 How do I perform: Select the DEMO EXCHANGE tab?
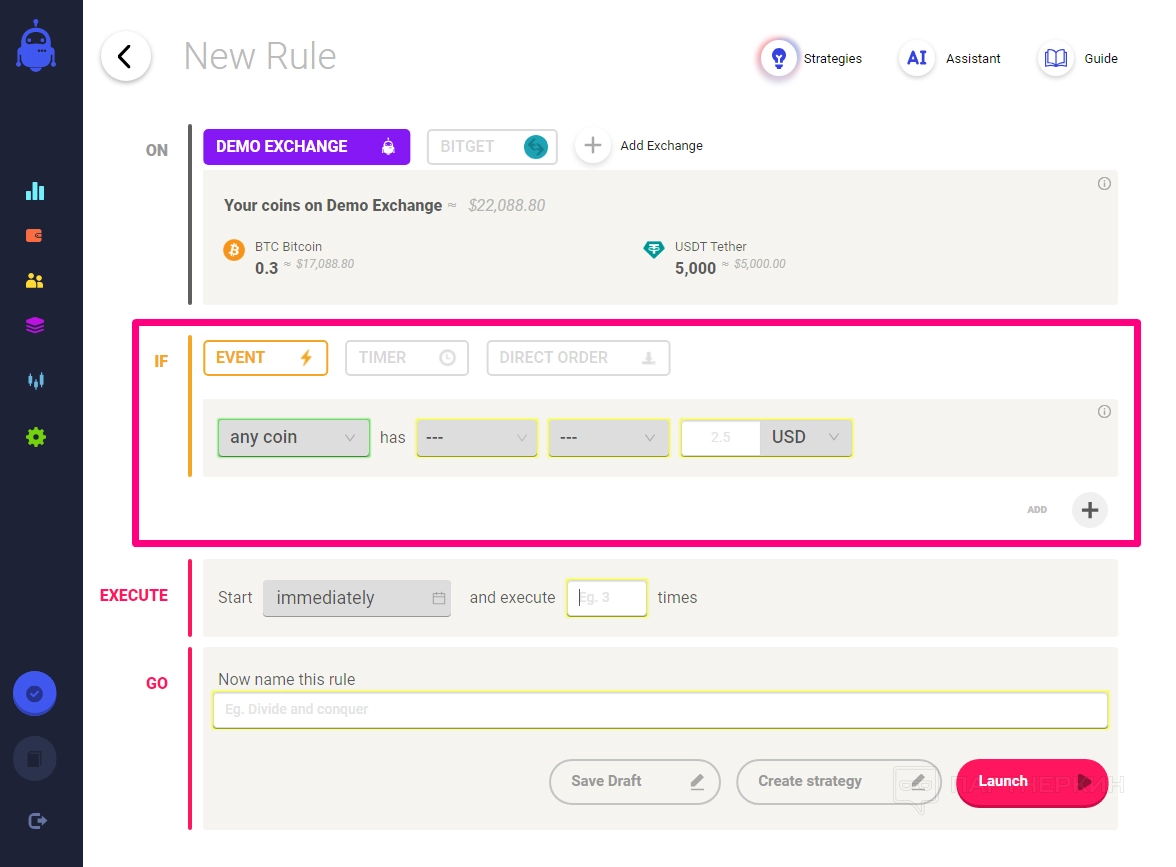pyautogui.click(x=306, y=146)
